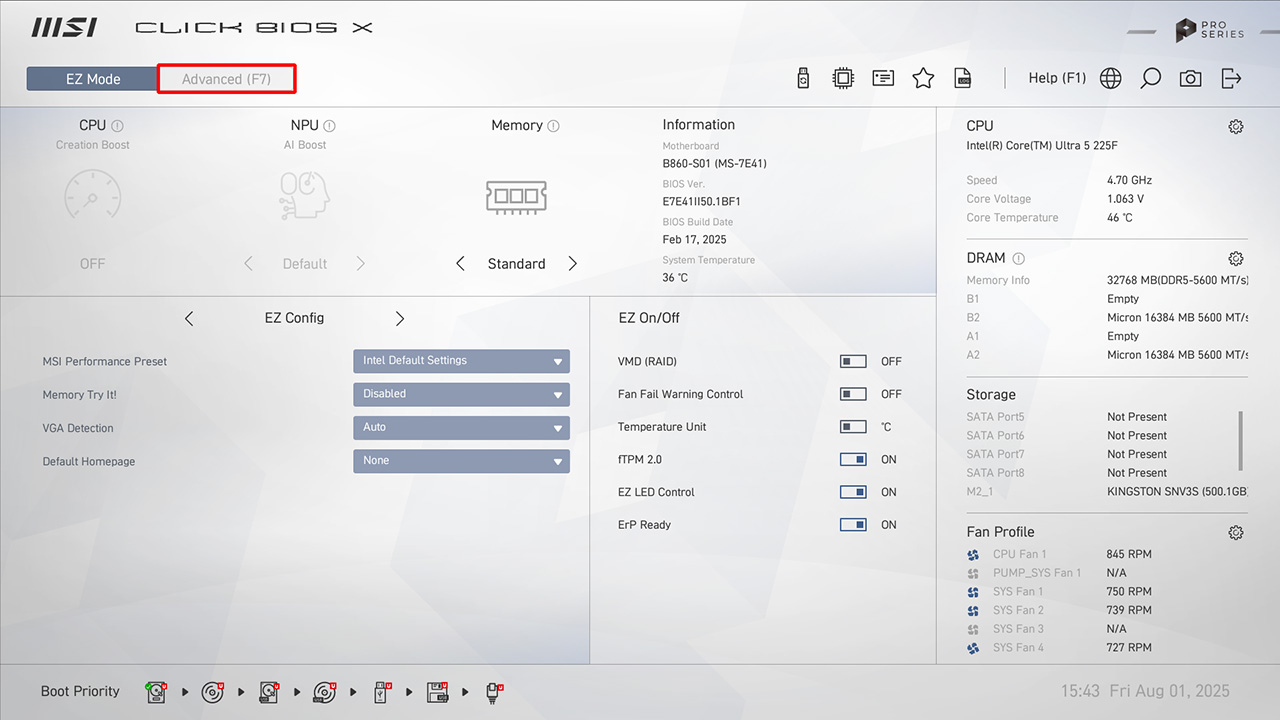This screenshot has width=1280, height=720.
Task: Click the info icon next to NPU
Action: pos(330,126)
